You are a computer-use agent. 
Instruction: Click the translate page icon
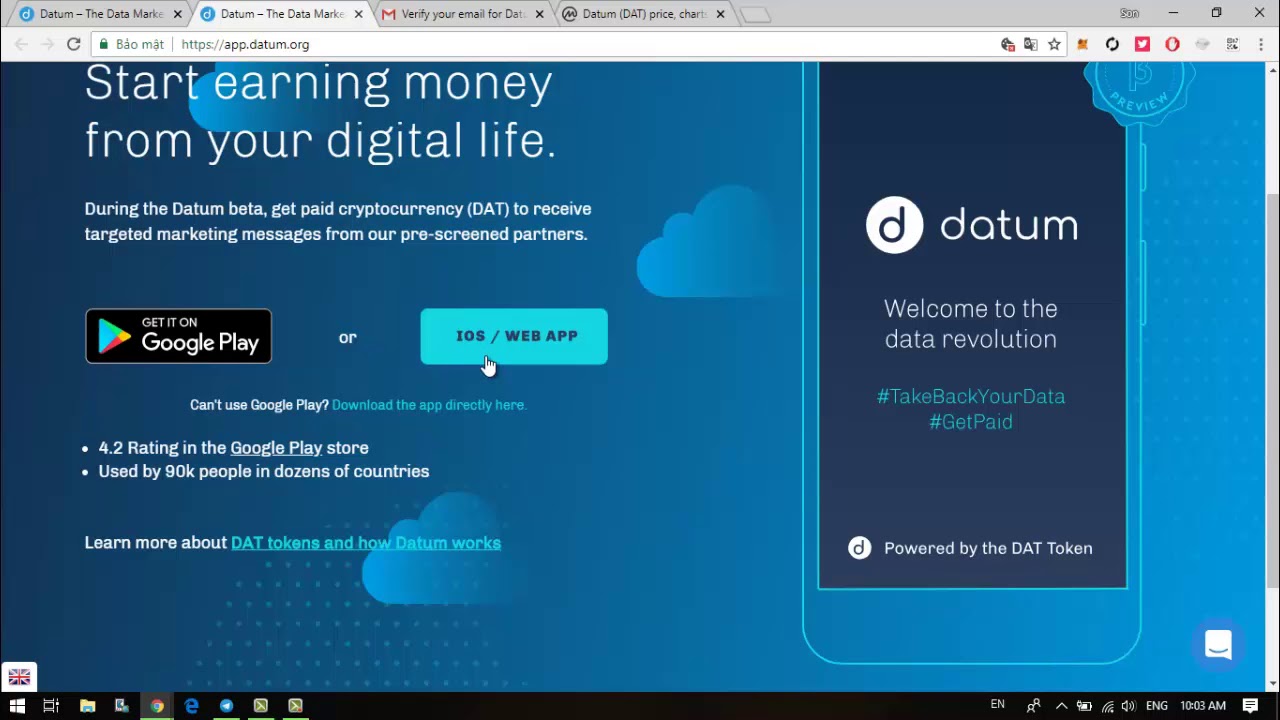[x=1031, y=44]
